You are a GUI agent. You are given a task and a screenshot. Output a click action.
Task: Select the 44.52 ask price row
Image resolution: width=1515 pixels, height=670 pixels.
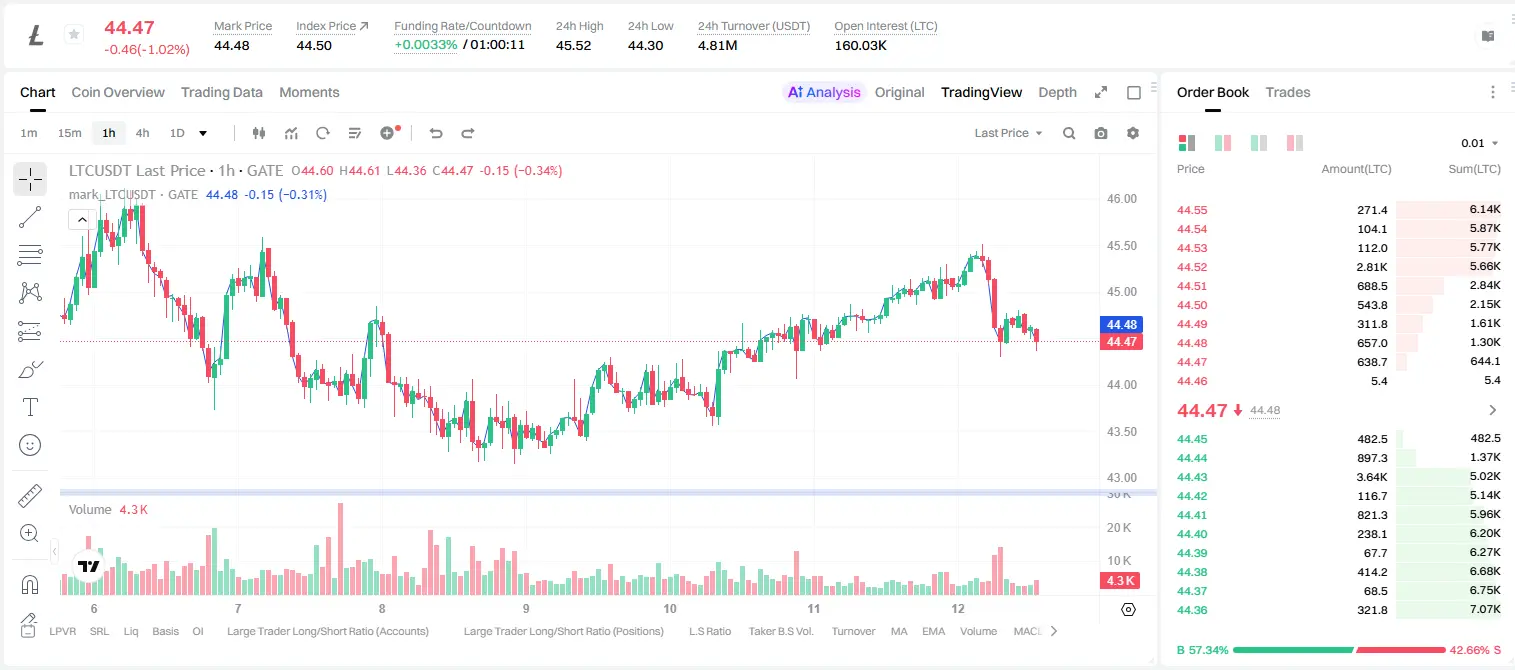1339,267
